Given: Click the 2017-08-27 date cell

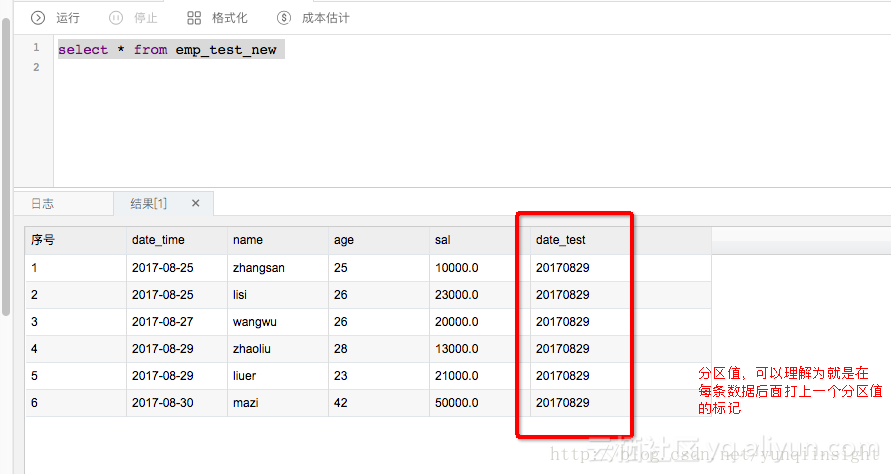Looking at the screenshot, I should click(x=177, y=322).
